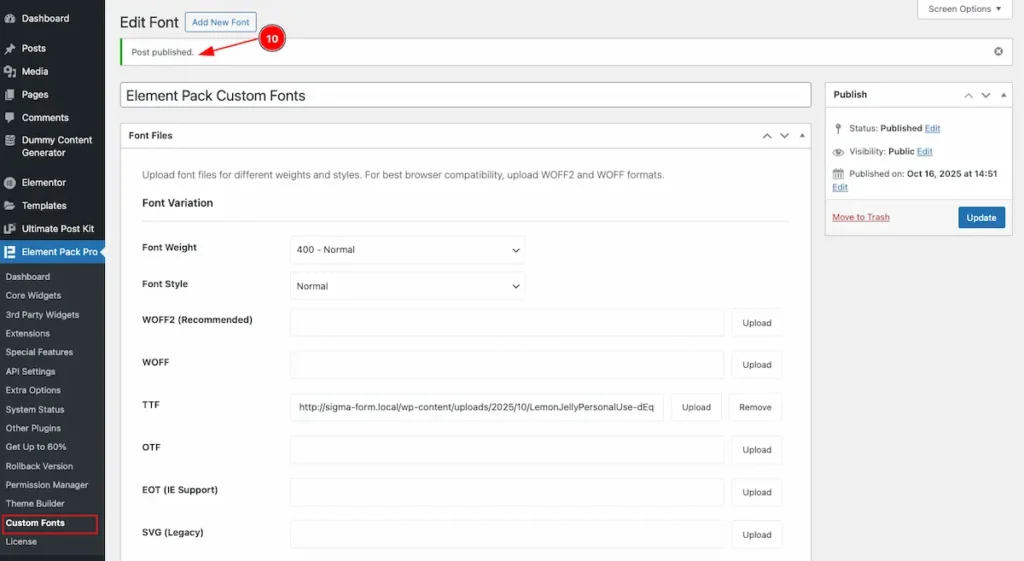Collapse the Font Files panel toggle arrow
The width and height of the screenshot is (1024, 561).
click(802, 135)
